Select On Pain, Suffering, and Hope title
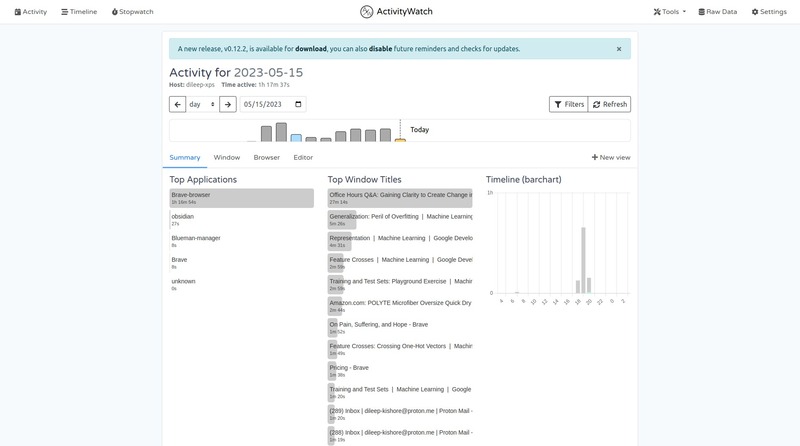 pos(400,328)
